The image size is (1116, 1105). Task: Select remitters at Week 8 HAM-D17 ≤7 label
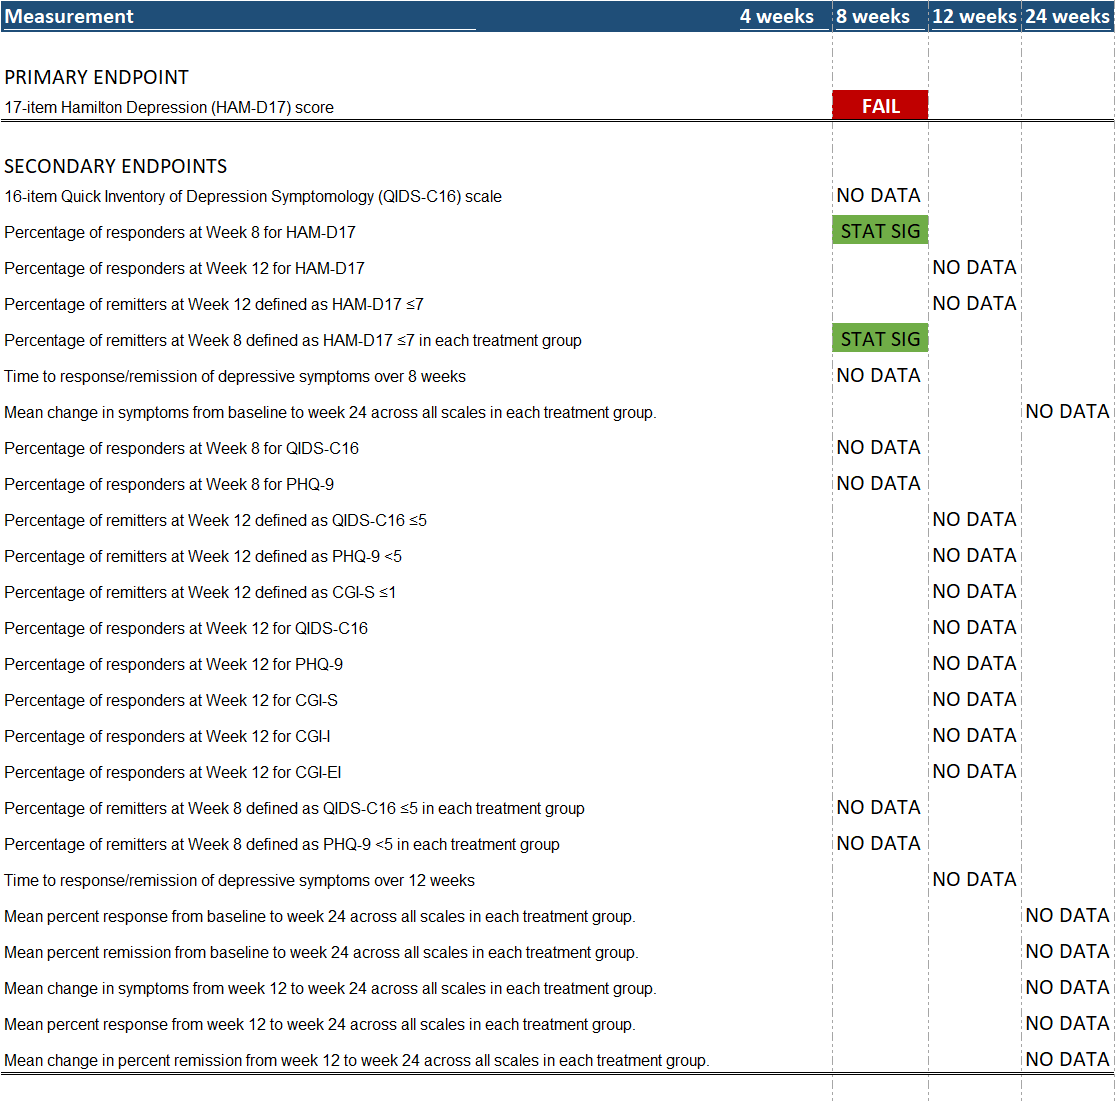click(x=293, y=341)
